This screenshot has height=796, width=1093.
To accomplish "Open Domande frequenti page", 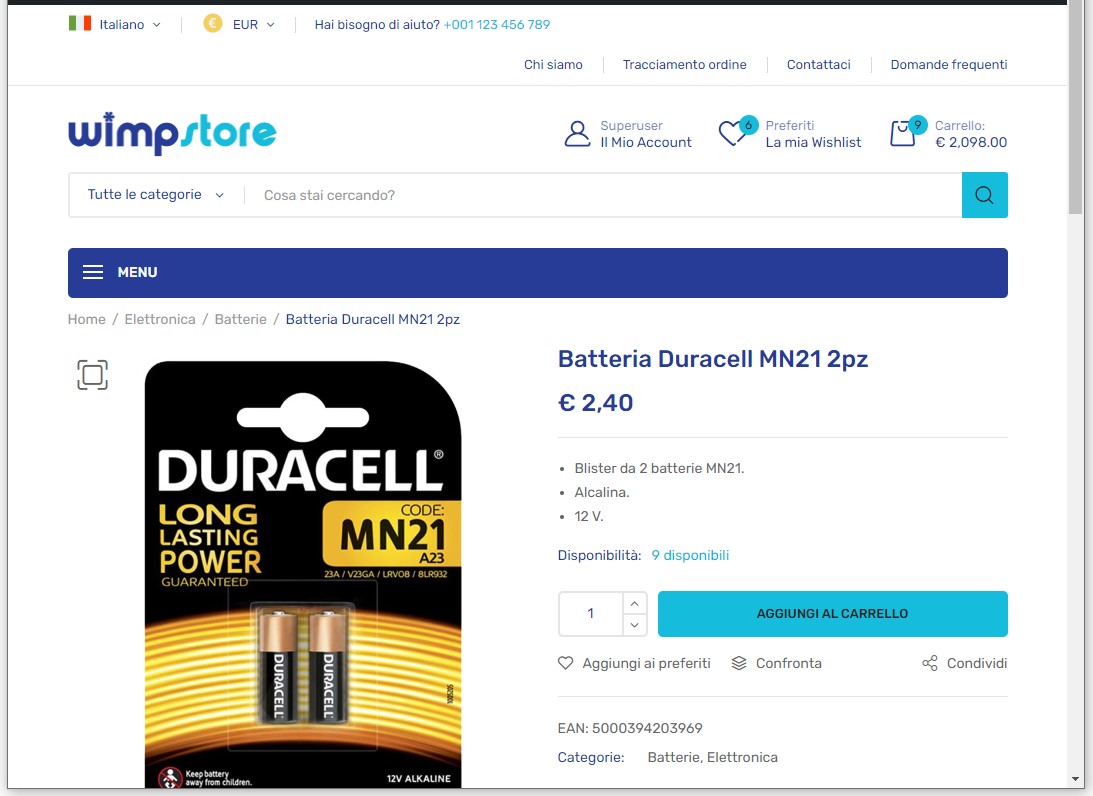I will [x=948, y=64].
